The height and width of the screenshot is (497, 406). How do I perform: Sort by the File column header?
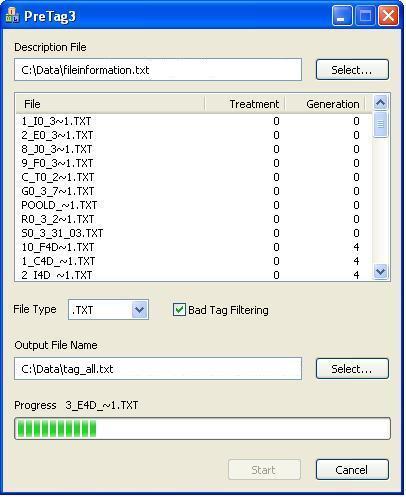(x=110, y=104)
